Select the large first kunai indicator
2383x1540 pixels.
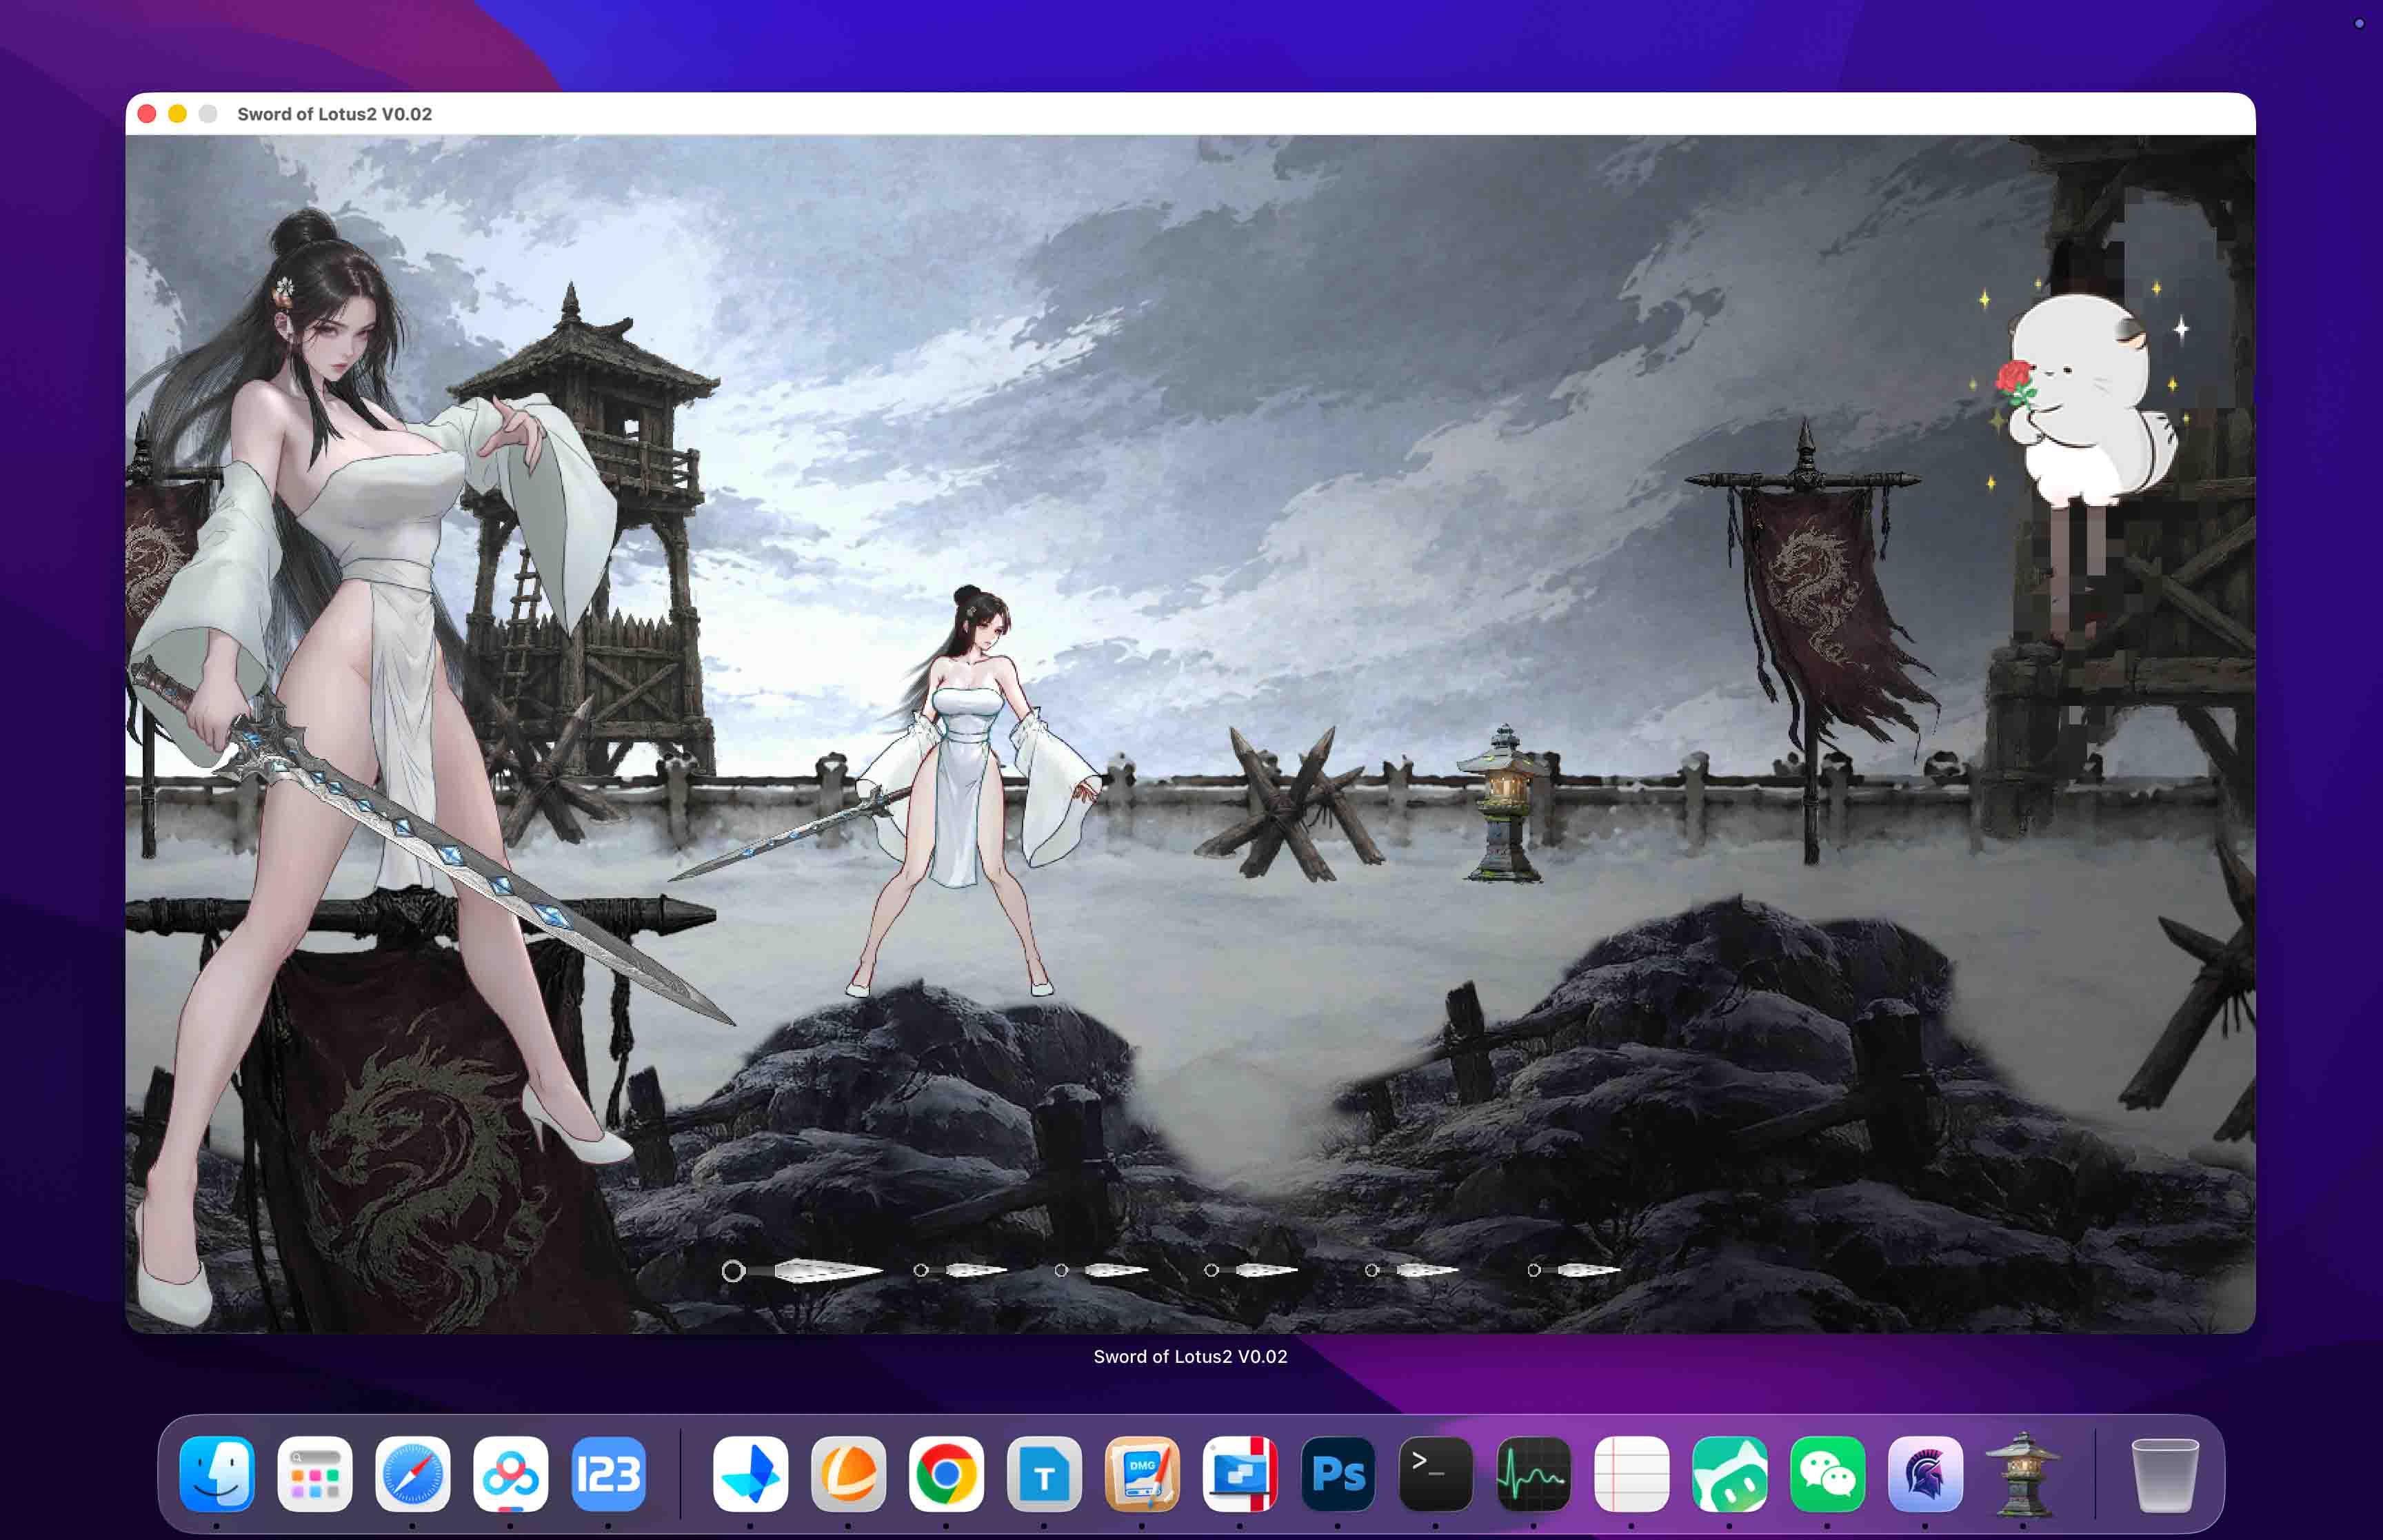tap(803, 1270)
